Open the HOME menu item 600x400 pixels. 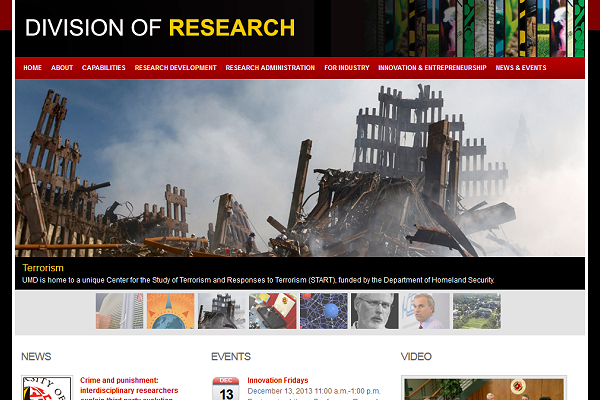[33, 68]
